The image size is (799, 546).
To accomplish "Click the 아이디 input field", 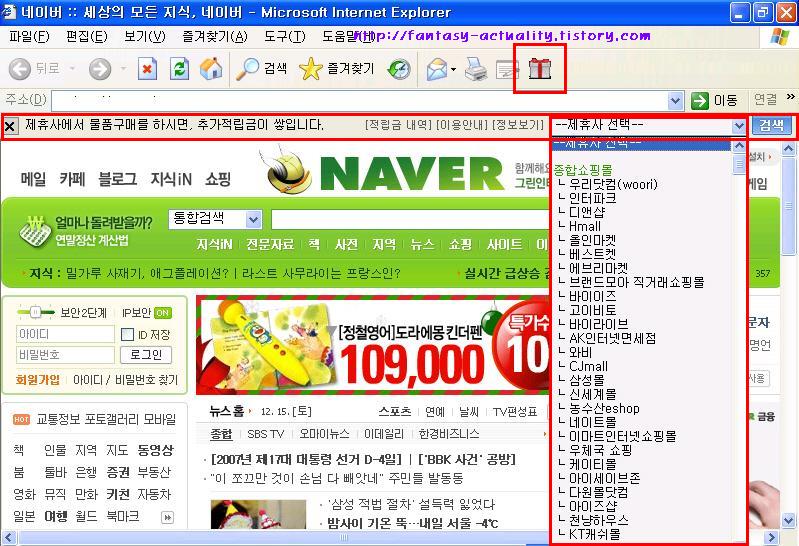I will [65, 334].
